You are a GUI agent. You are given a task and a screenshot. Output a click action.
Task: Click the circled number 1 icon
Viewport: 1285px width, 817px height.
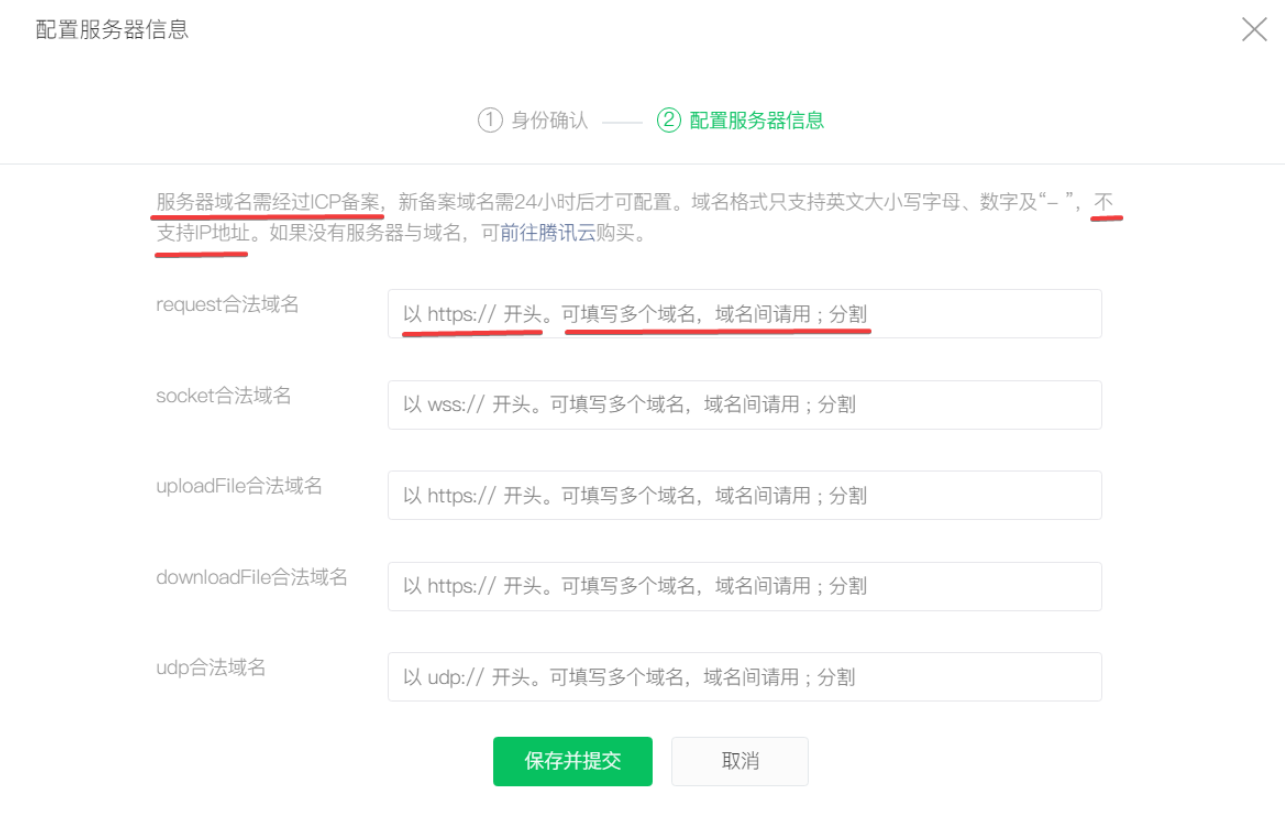[x=489, y=120]
